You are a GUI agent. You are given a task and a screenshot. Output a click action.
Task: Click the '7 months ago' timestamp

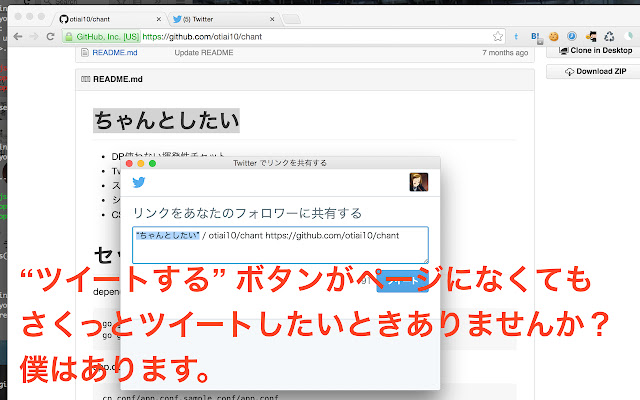coord(505,53)
